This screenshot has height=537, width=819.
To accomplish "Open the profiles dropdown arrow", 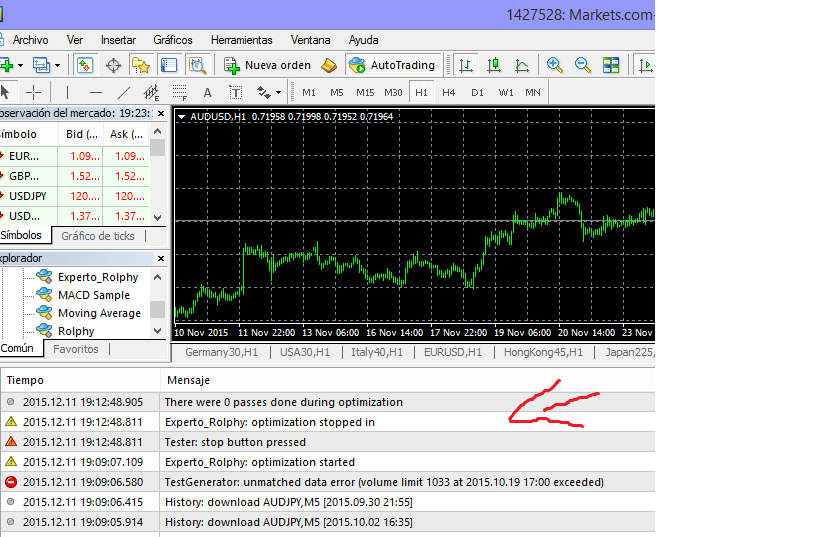I will coord(57,66).
